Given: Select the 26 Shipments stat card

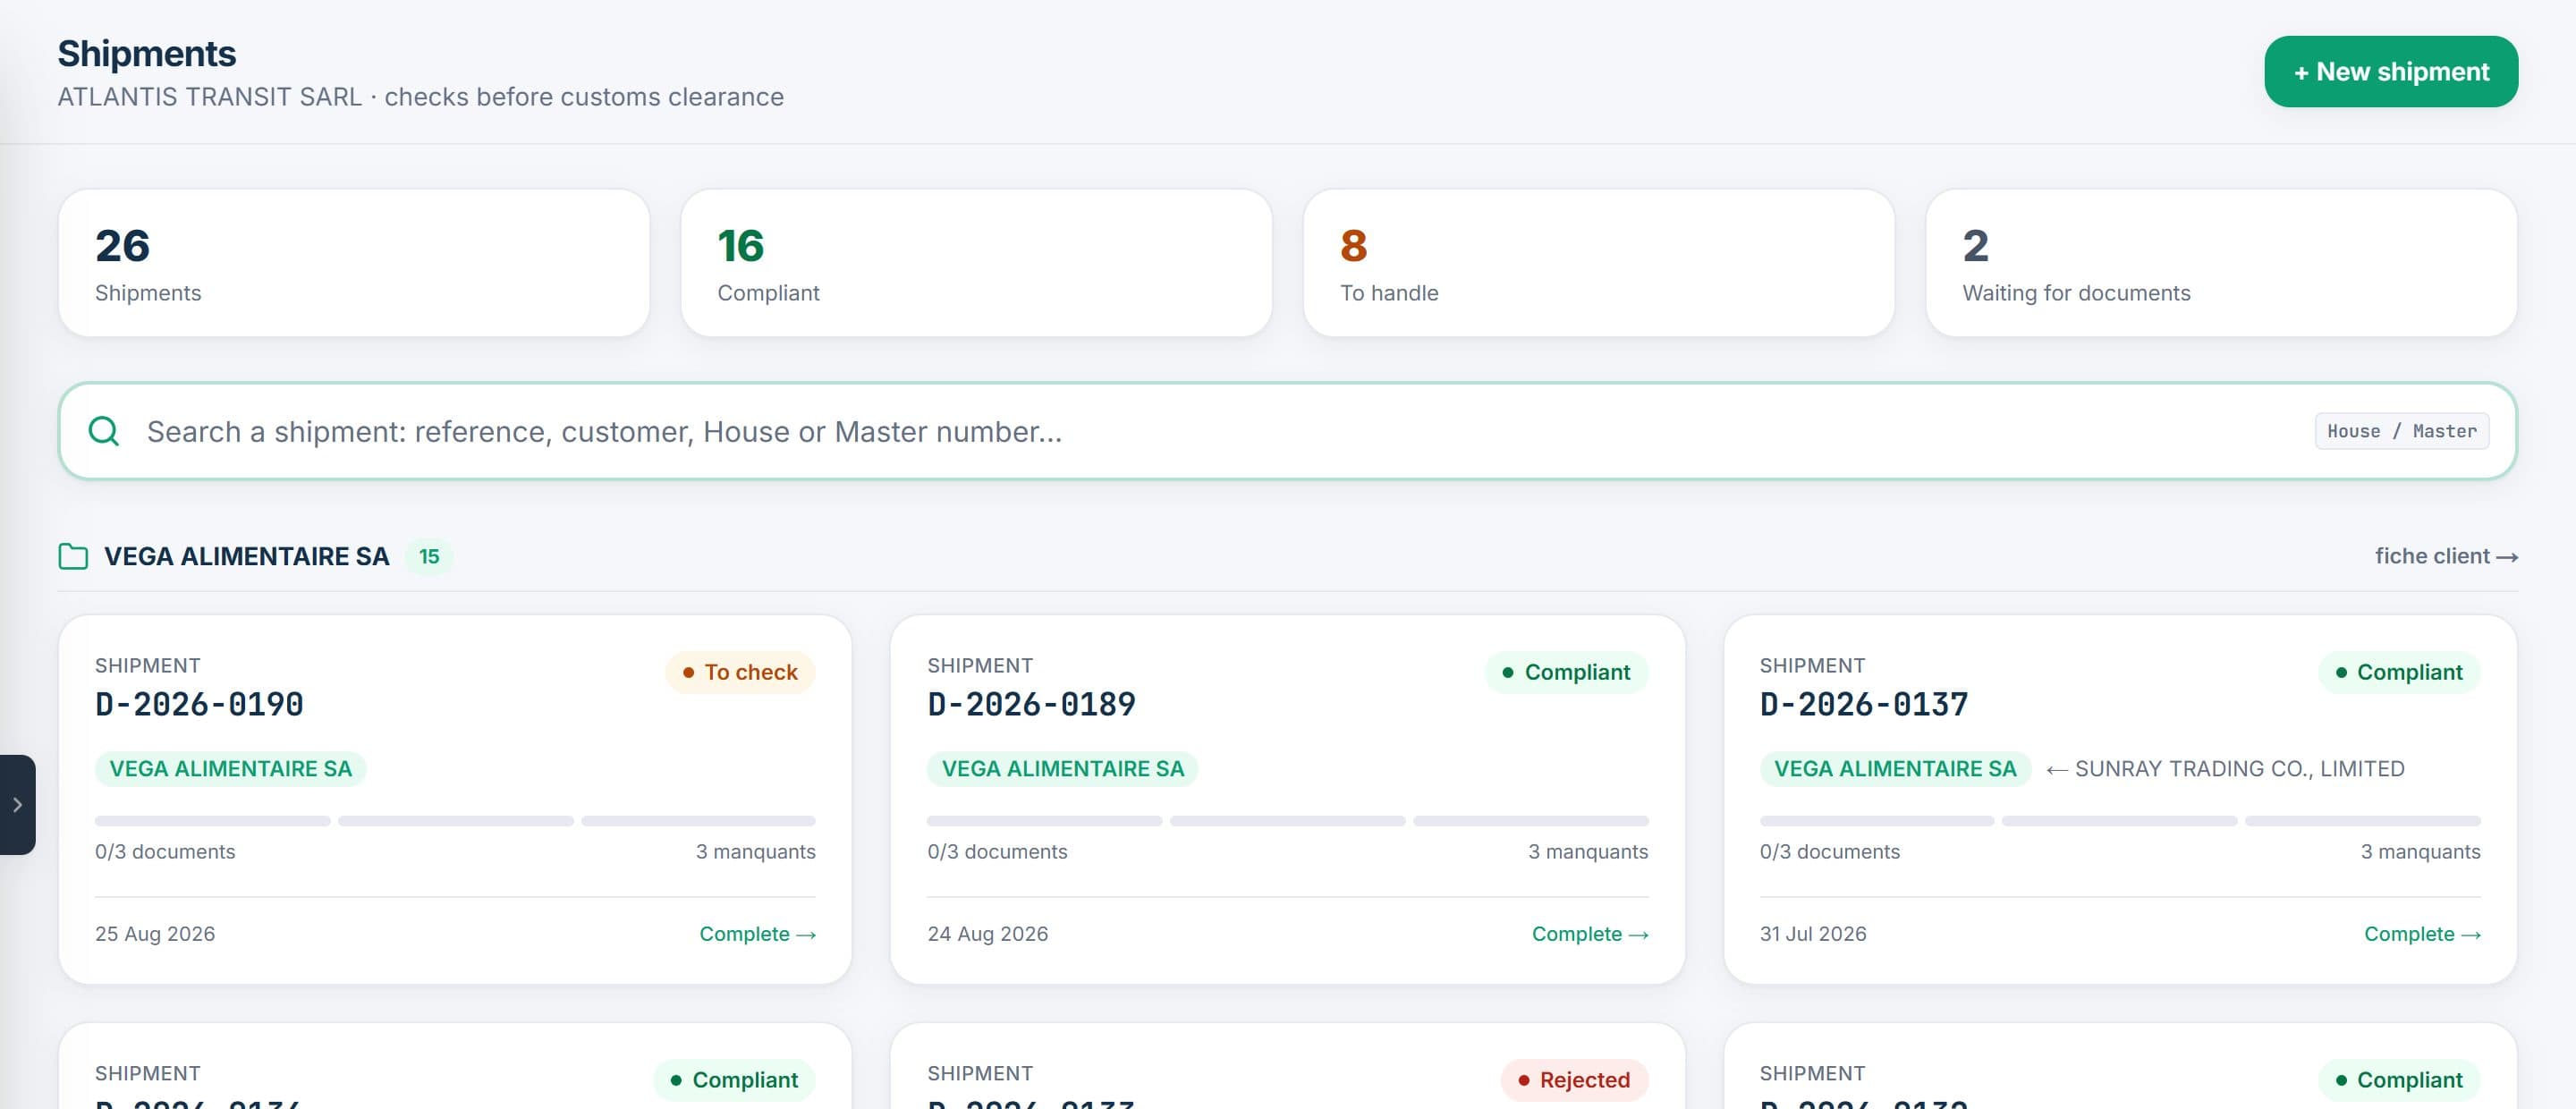Looking at the screenshot, I should coord(354,263).
